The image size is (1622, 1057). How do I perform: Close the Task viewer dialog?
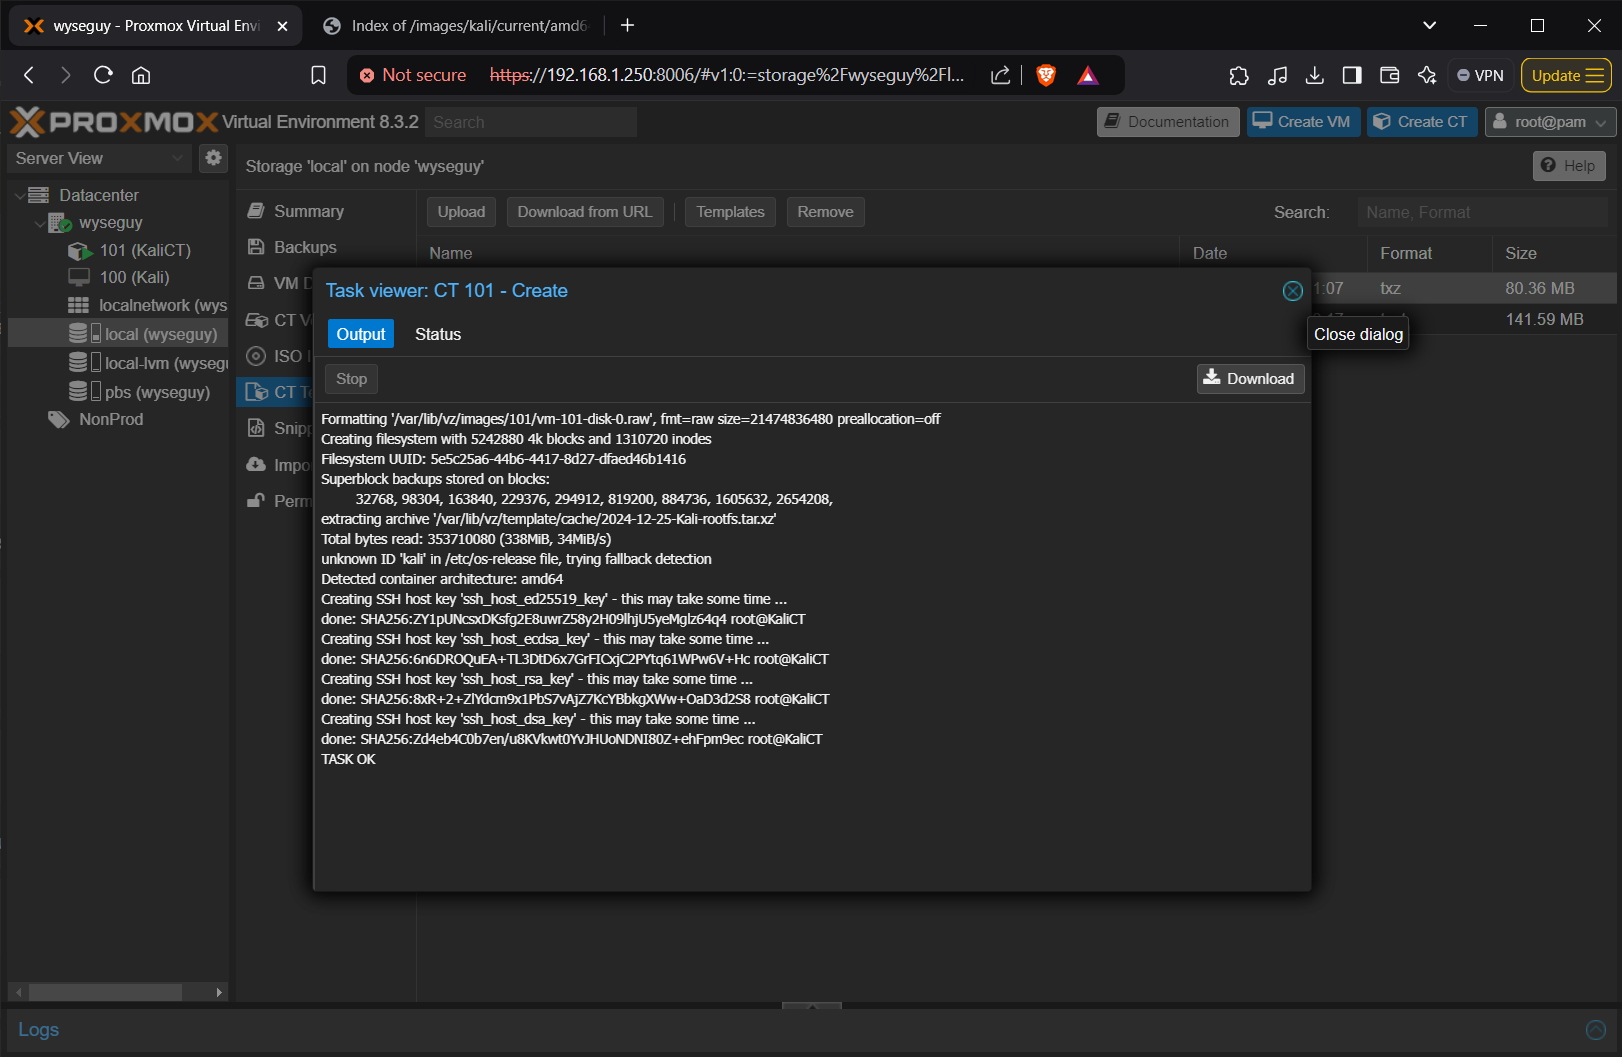(1292, 291)
